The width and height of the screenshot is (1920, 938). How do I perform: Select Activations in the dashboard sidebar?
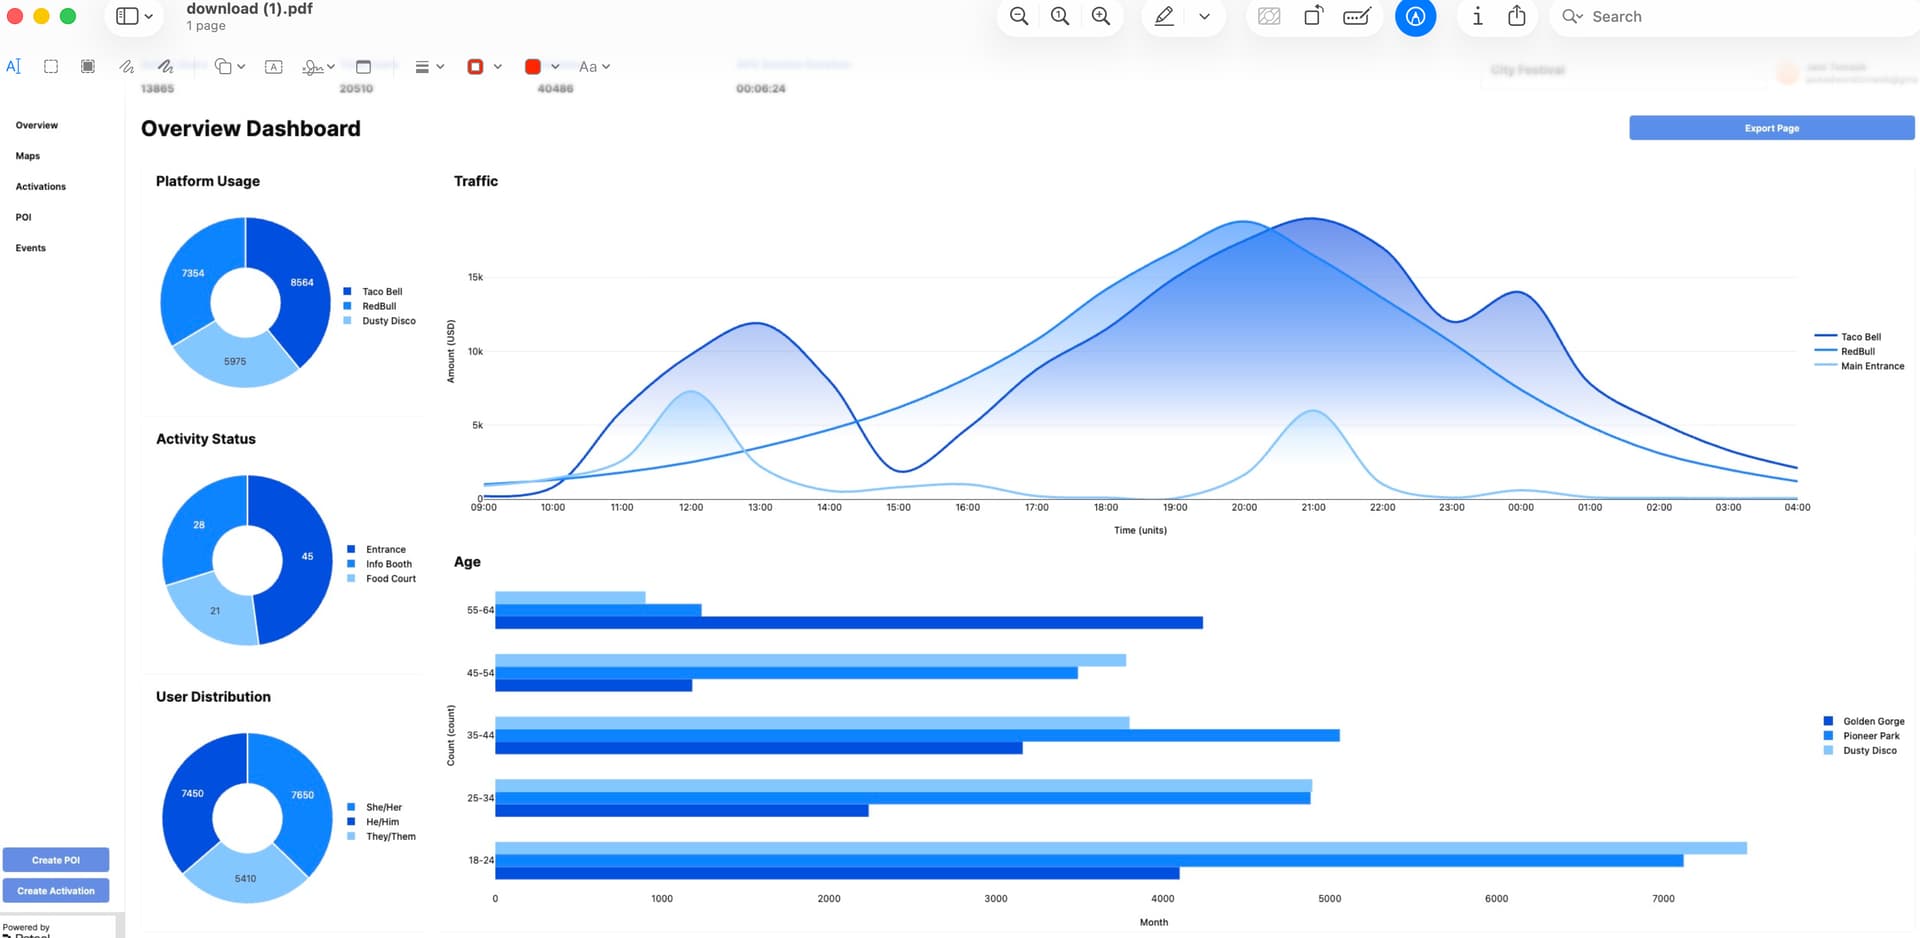(x=41, y=187)
